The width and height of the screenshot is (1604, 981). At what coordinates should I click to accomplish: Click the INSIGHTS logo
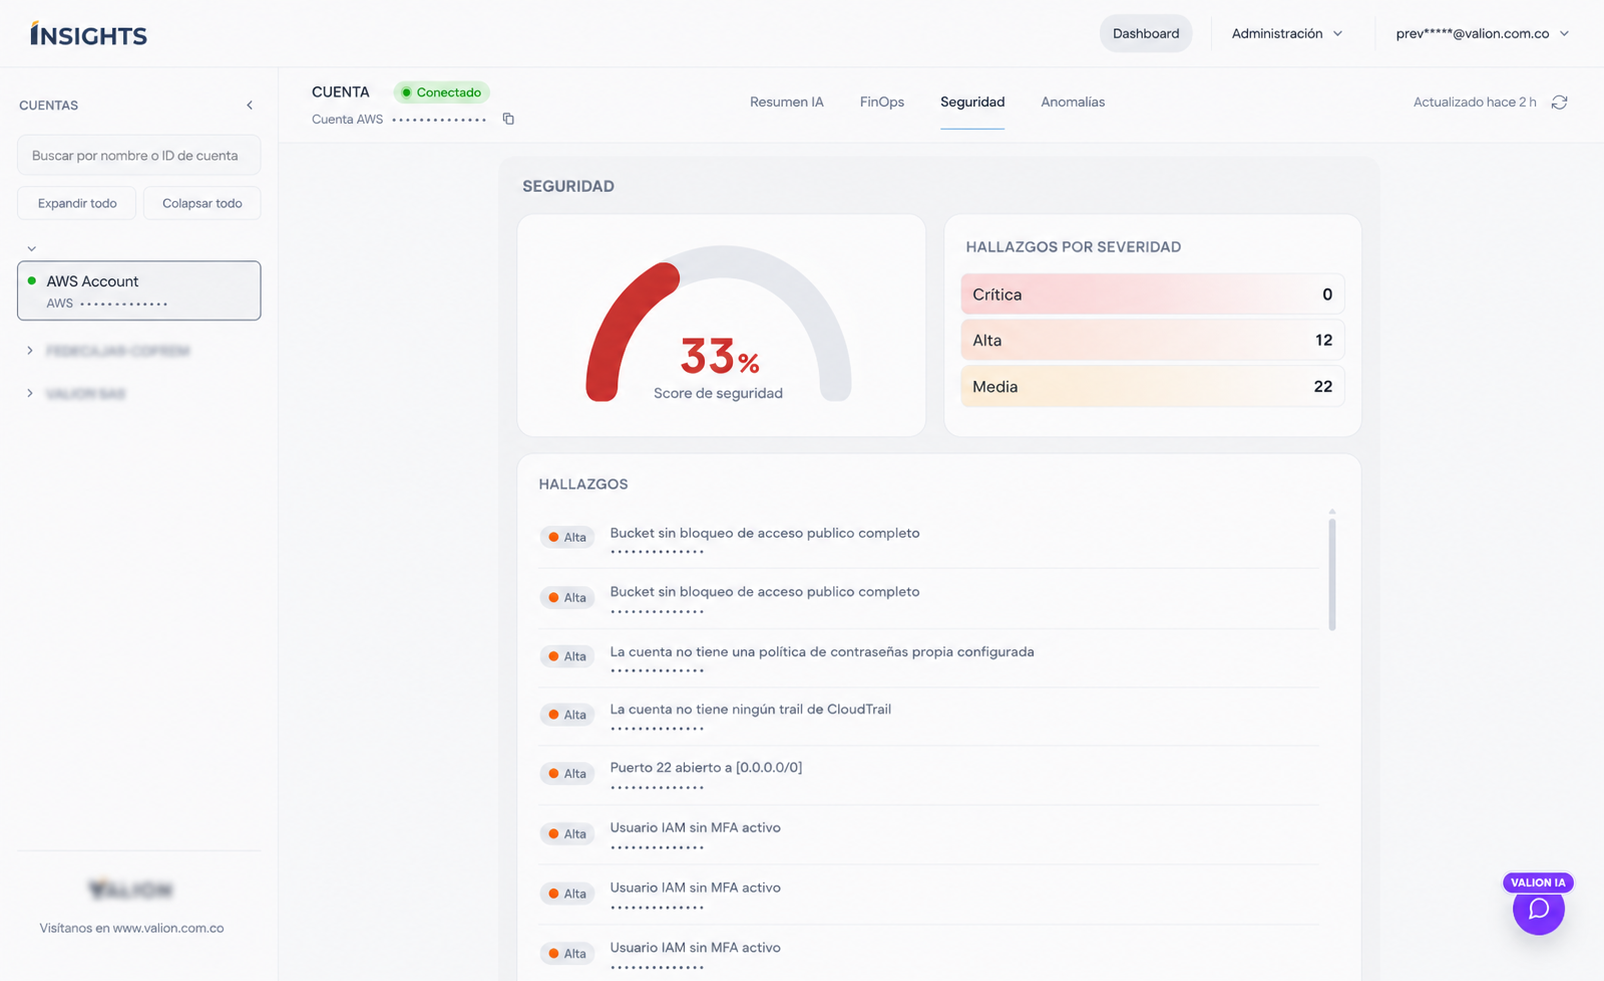click(x=88, y=34)
